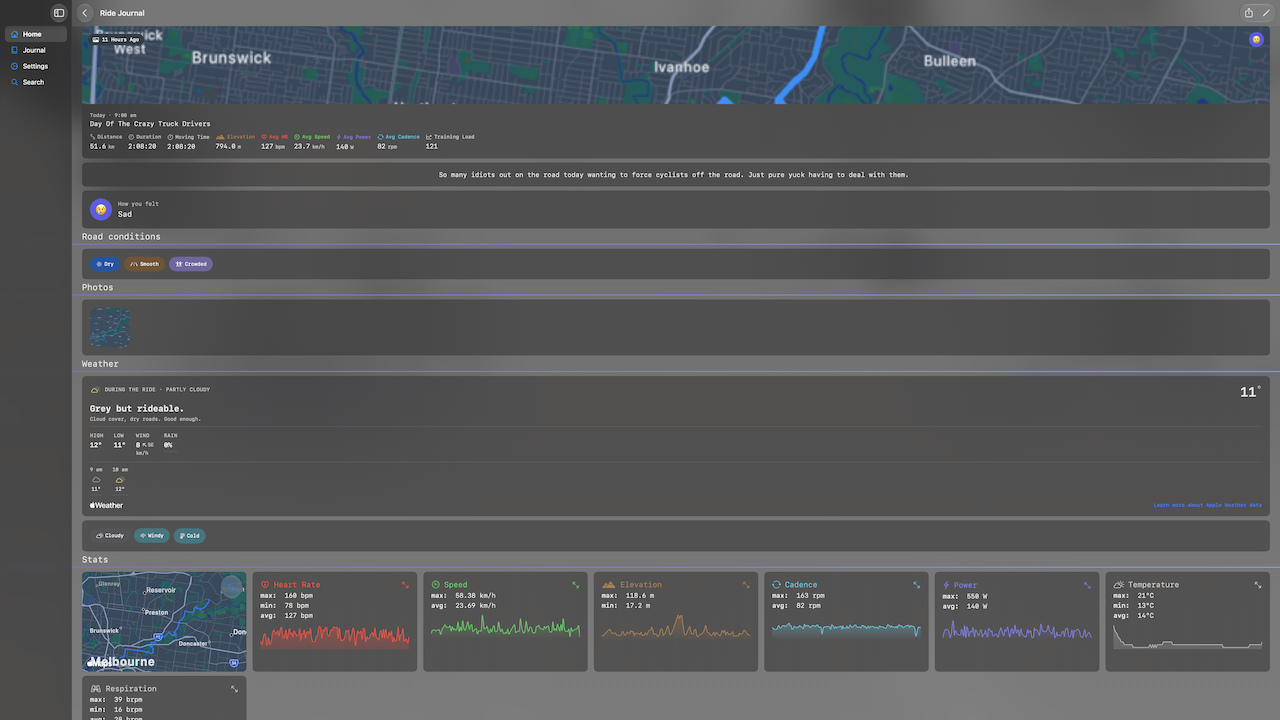Click the sad emoji next to How you felt

pos(100,209)
